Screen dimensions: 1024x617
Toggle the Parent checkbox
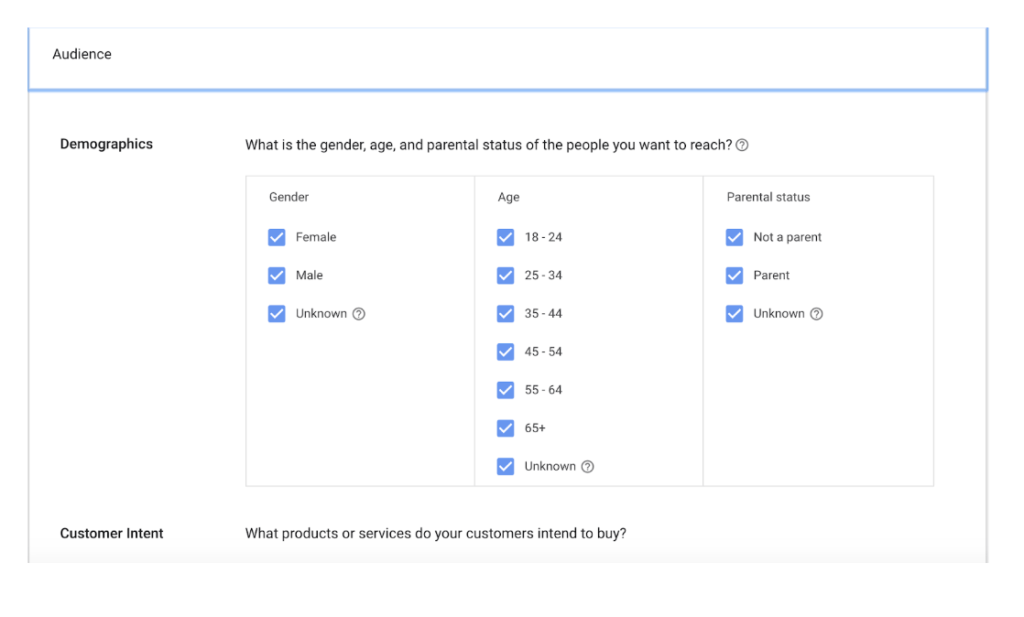(735, 276)
